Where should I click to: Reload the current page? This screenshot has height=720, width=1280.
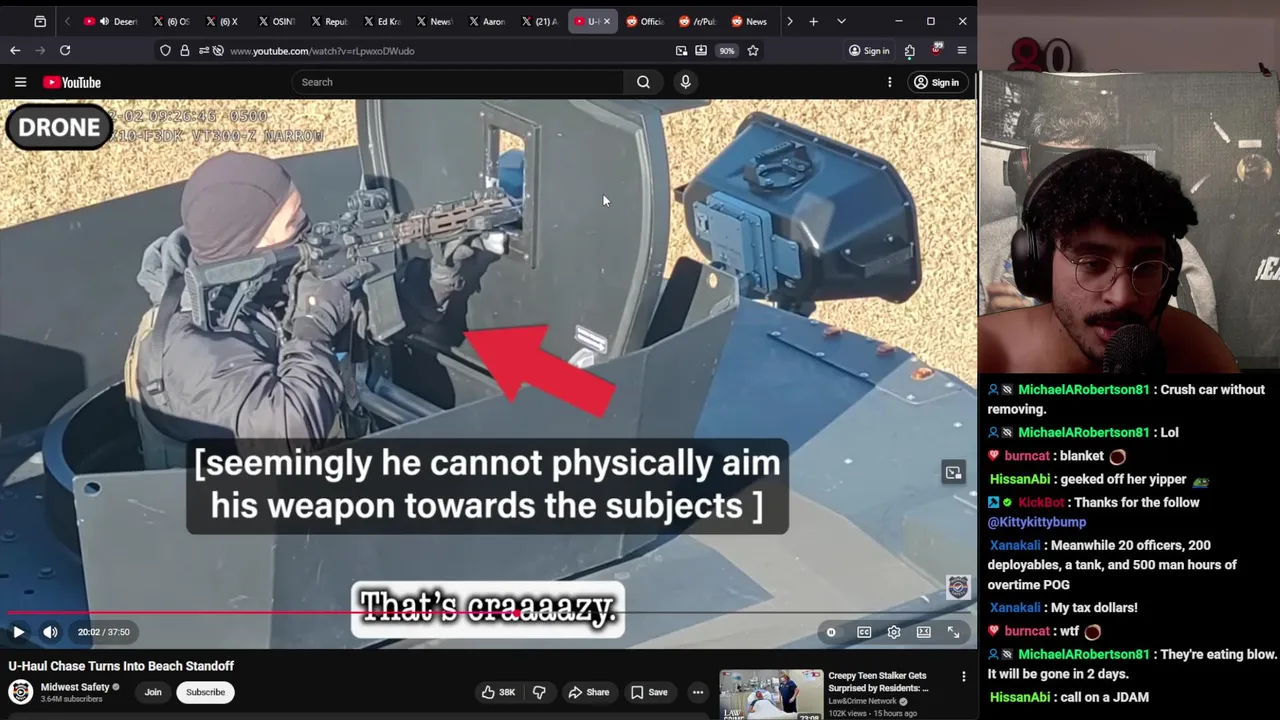pyautogui.click(x=65, y=51)
